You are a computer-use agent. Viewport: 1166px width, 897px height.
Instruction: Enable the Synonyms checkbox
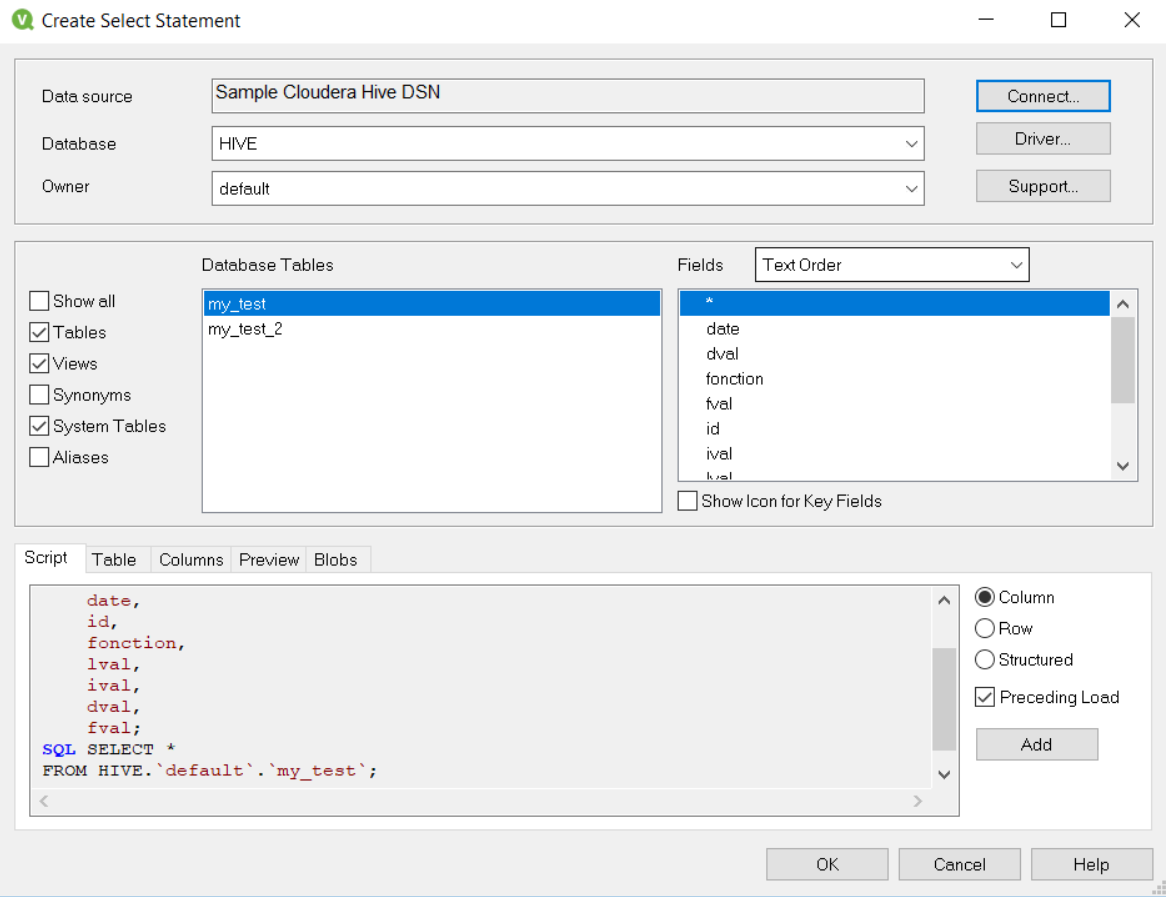tap(39, 395)
